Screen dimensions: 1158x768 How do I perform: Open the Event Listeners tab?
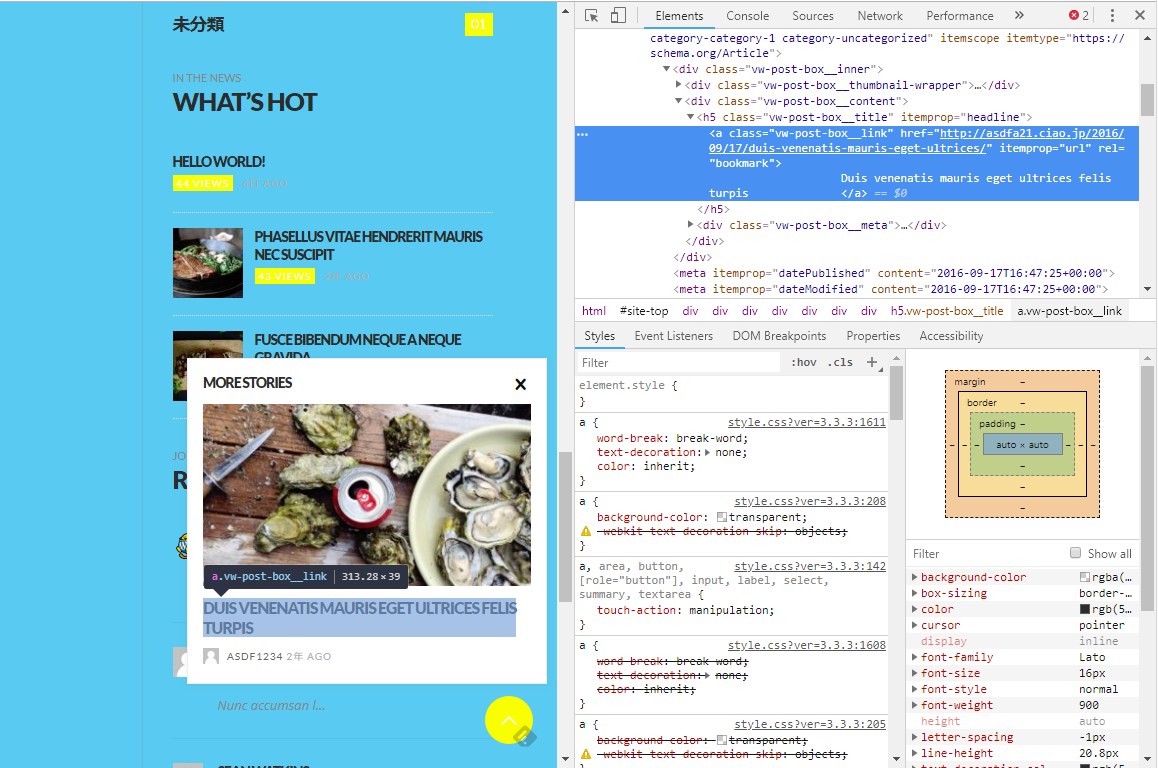[x=673, y=336]
